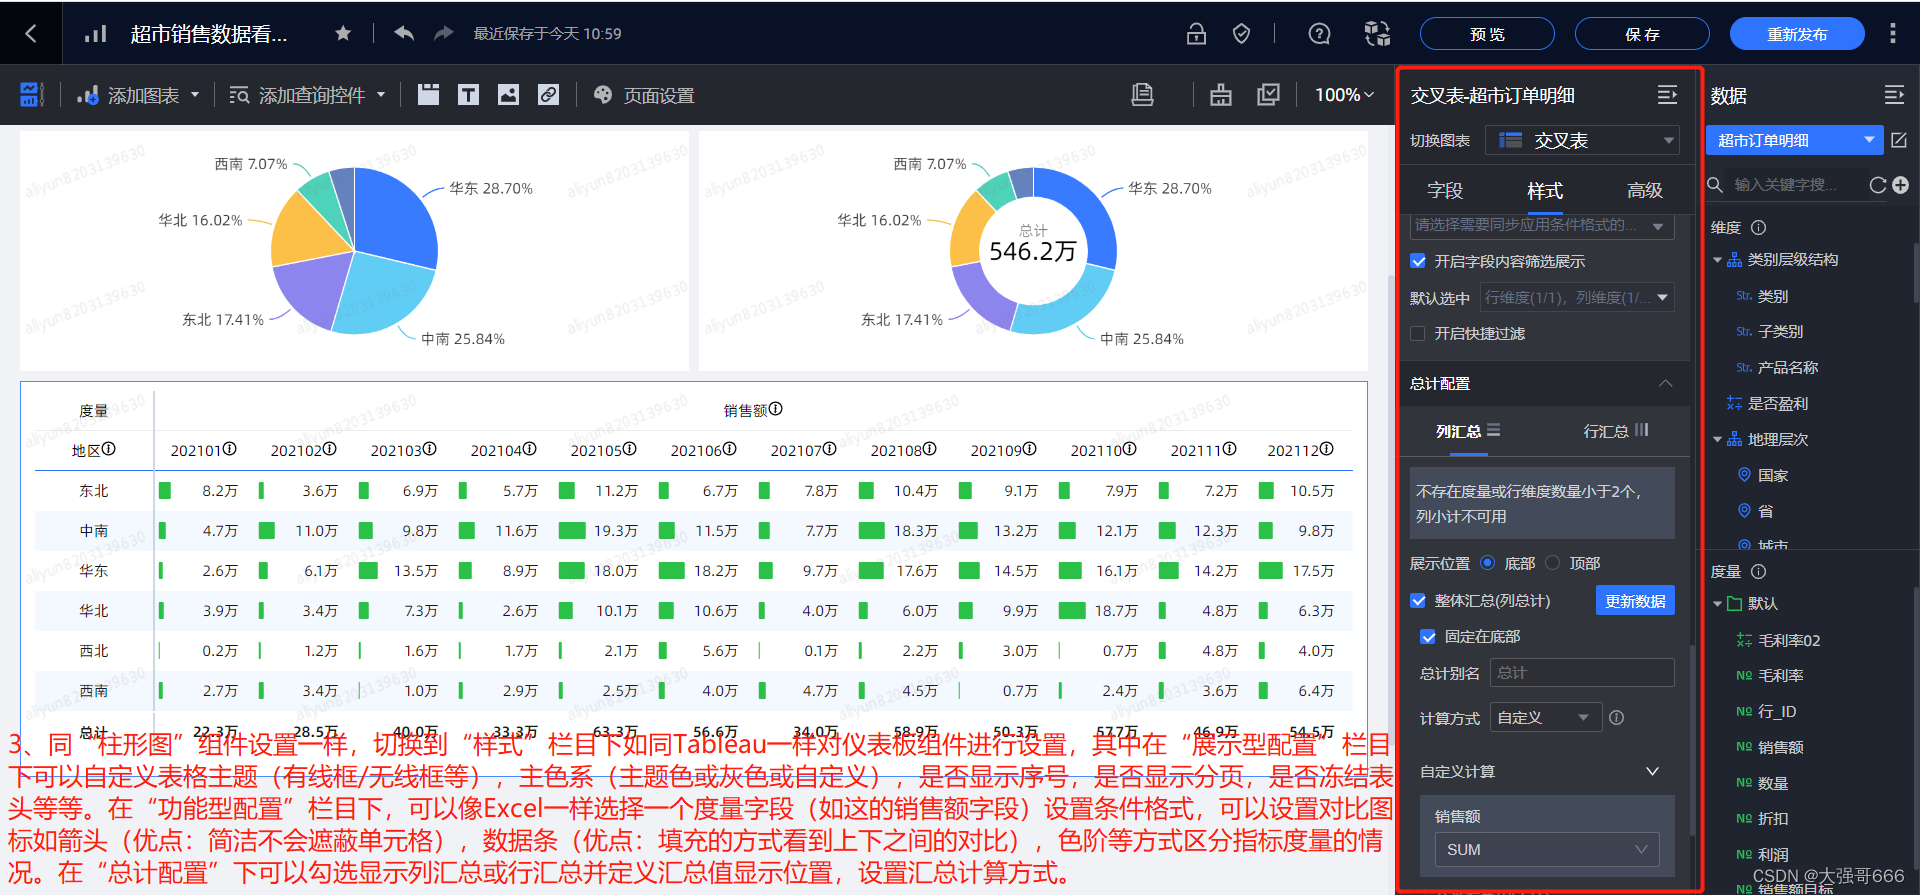Insert an image widget

tap(508, 95)
